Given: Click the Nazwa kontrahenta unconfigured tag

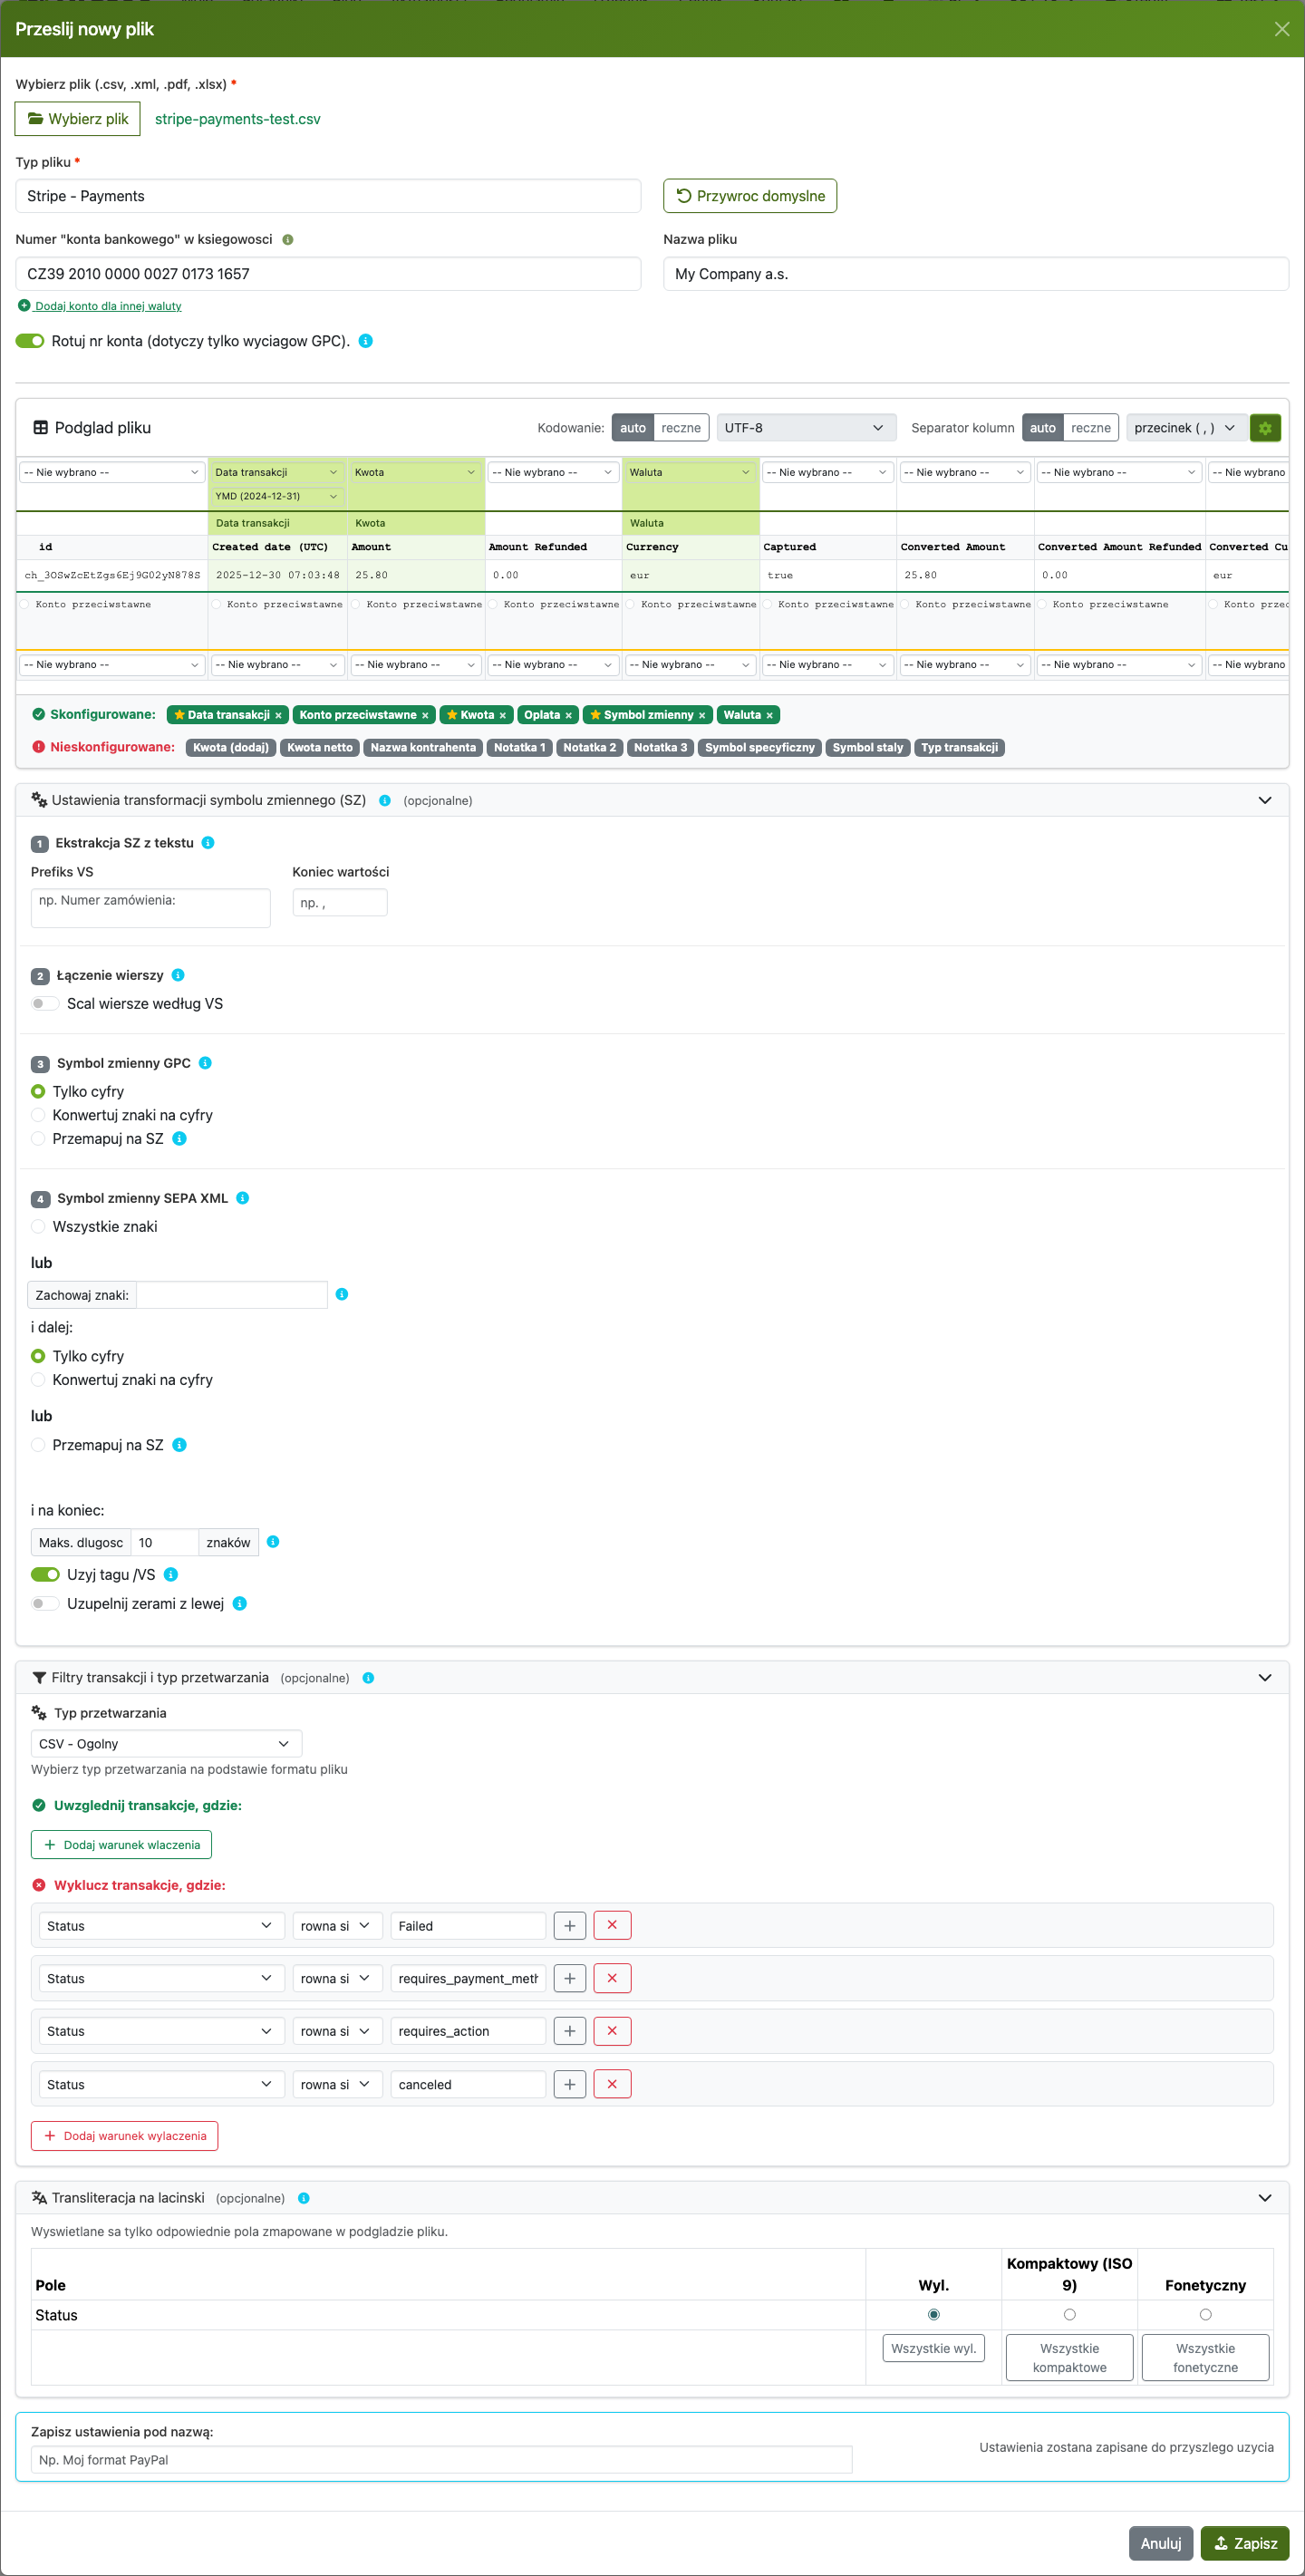Looking at the screenshot, I should (423, 748).
